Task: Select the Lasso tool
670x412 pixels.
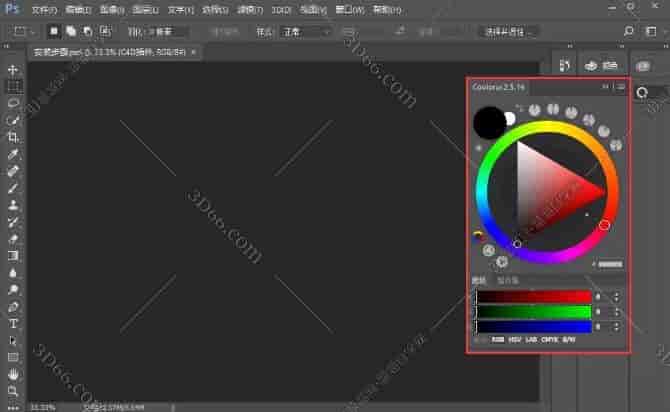Action: [13, 103]
